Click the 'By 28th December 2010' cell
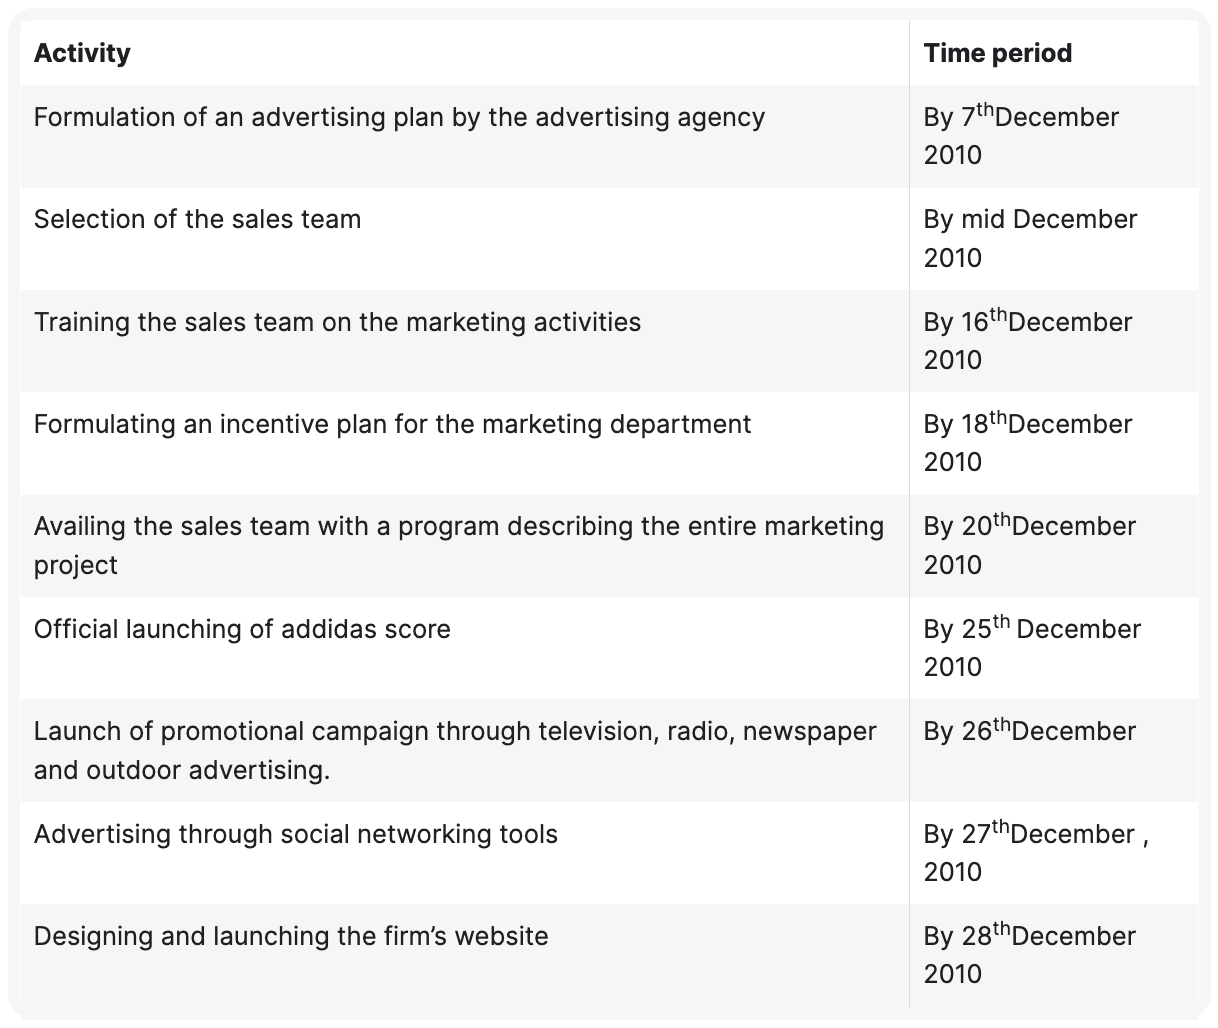Screen dimensions: 1218x1028 click(1030, 954)
